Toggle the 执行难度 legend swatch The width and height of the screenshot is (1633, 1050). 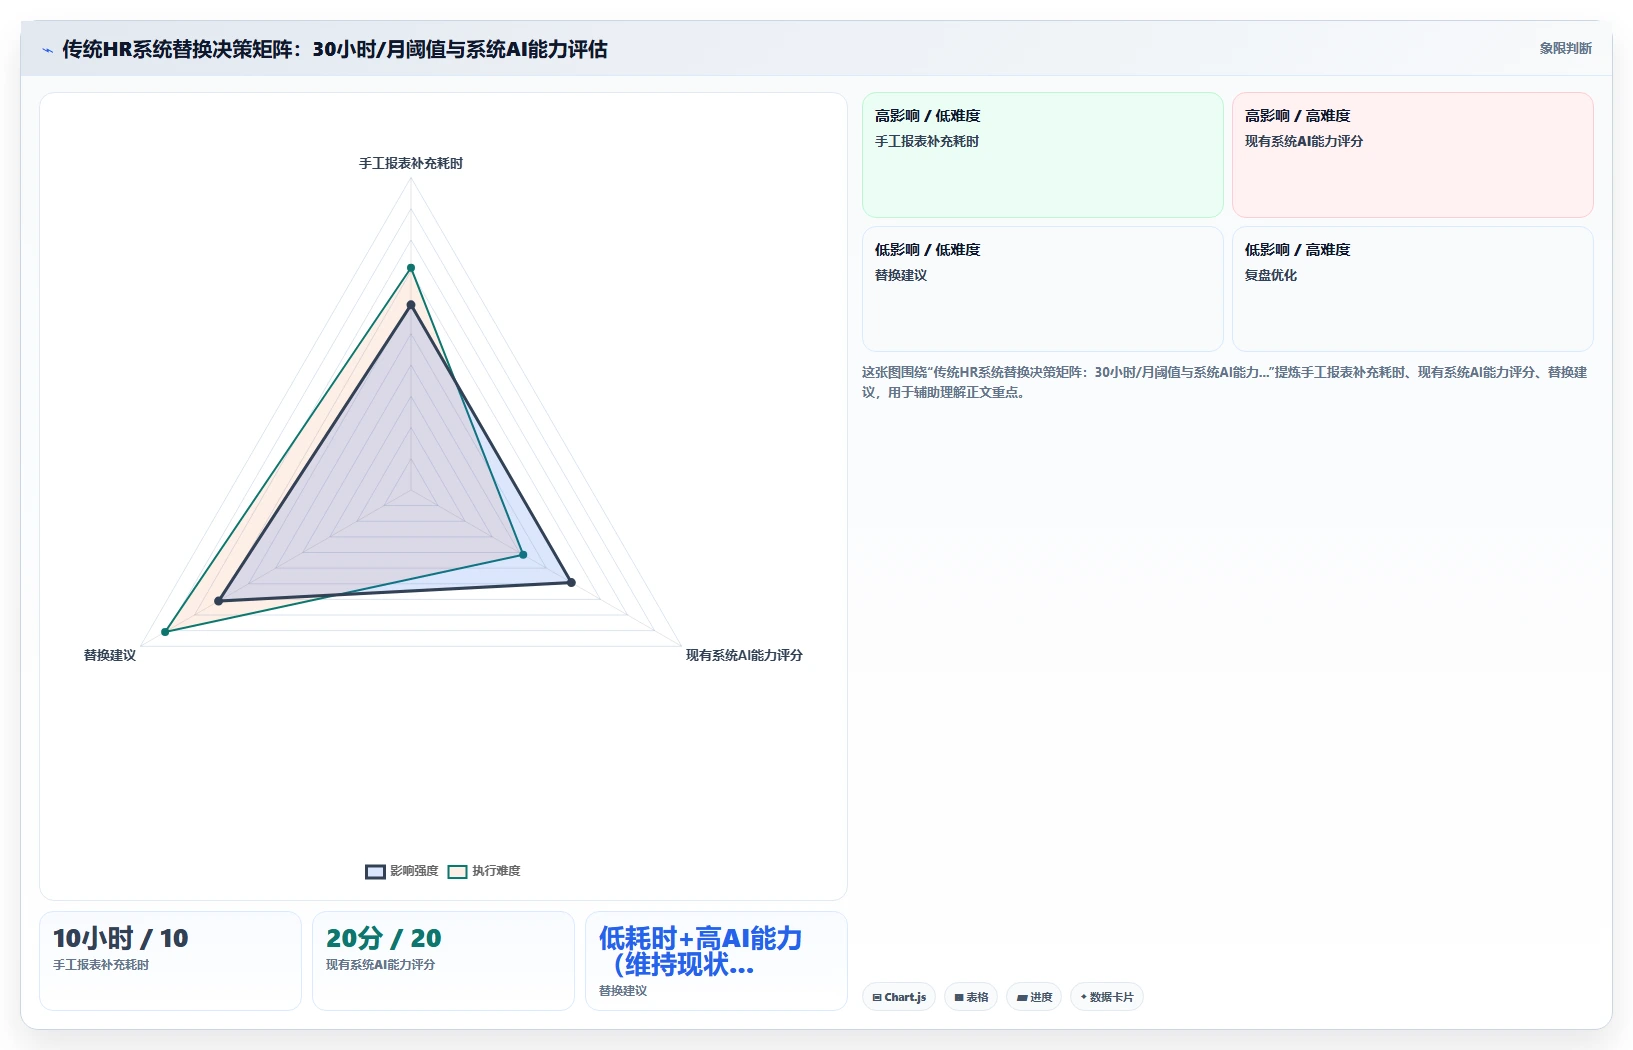pyautogui.click(x=457, y=871)
